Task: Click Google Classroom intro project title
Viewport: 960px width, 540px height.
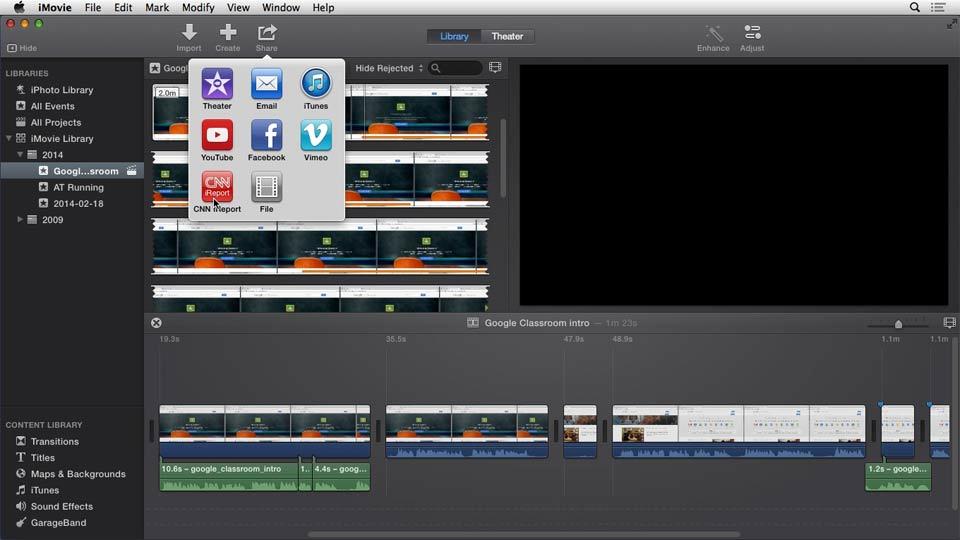Action: pos(537,323)
